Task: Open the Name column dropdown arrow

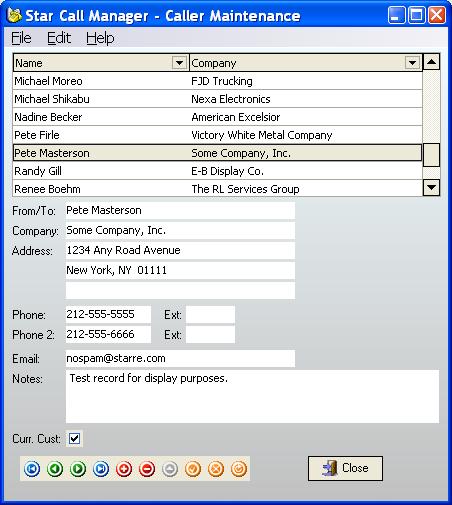Action: click(x=179, y=63)
